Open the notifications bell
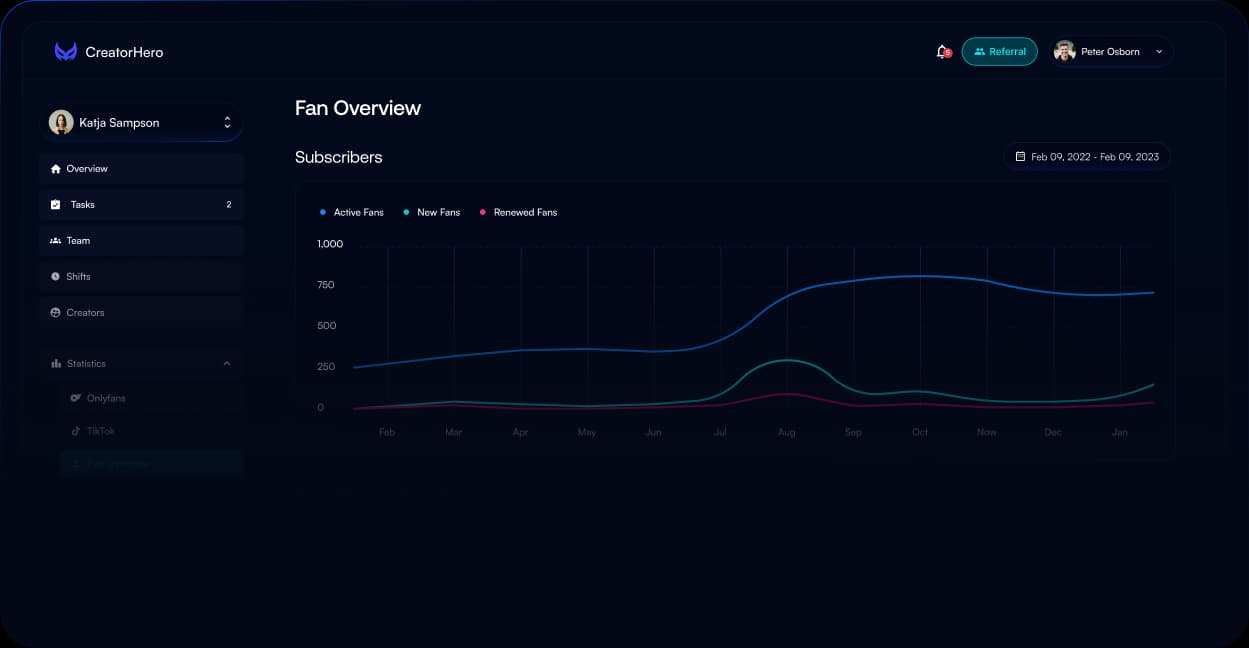Viewport: 1249px width, 648px height. tap(941, 52)
